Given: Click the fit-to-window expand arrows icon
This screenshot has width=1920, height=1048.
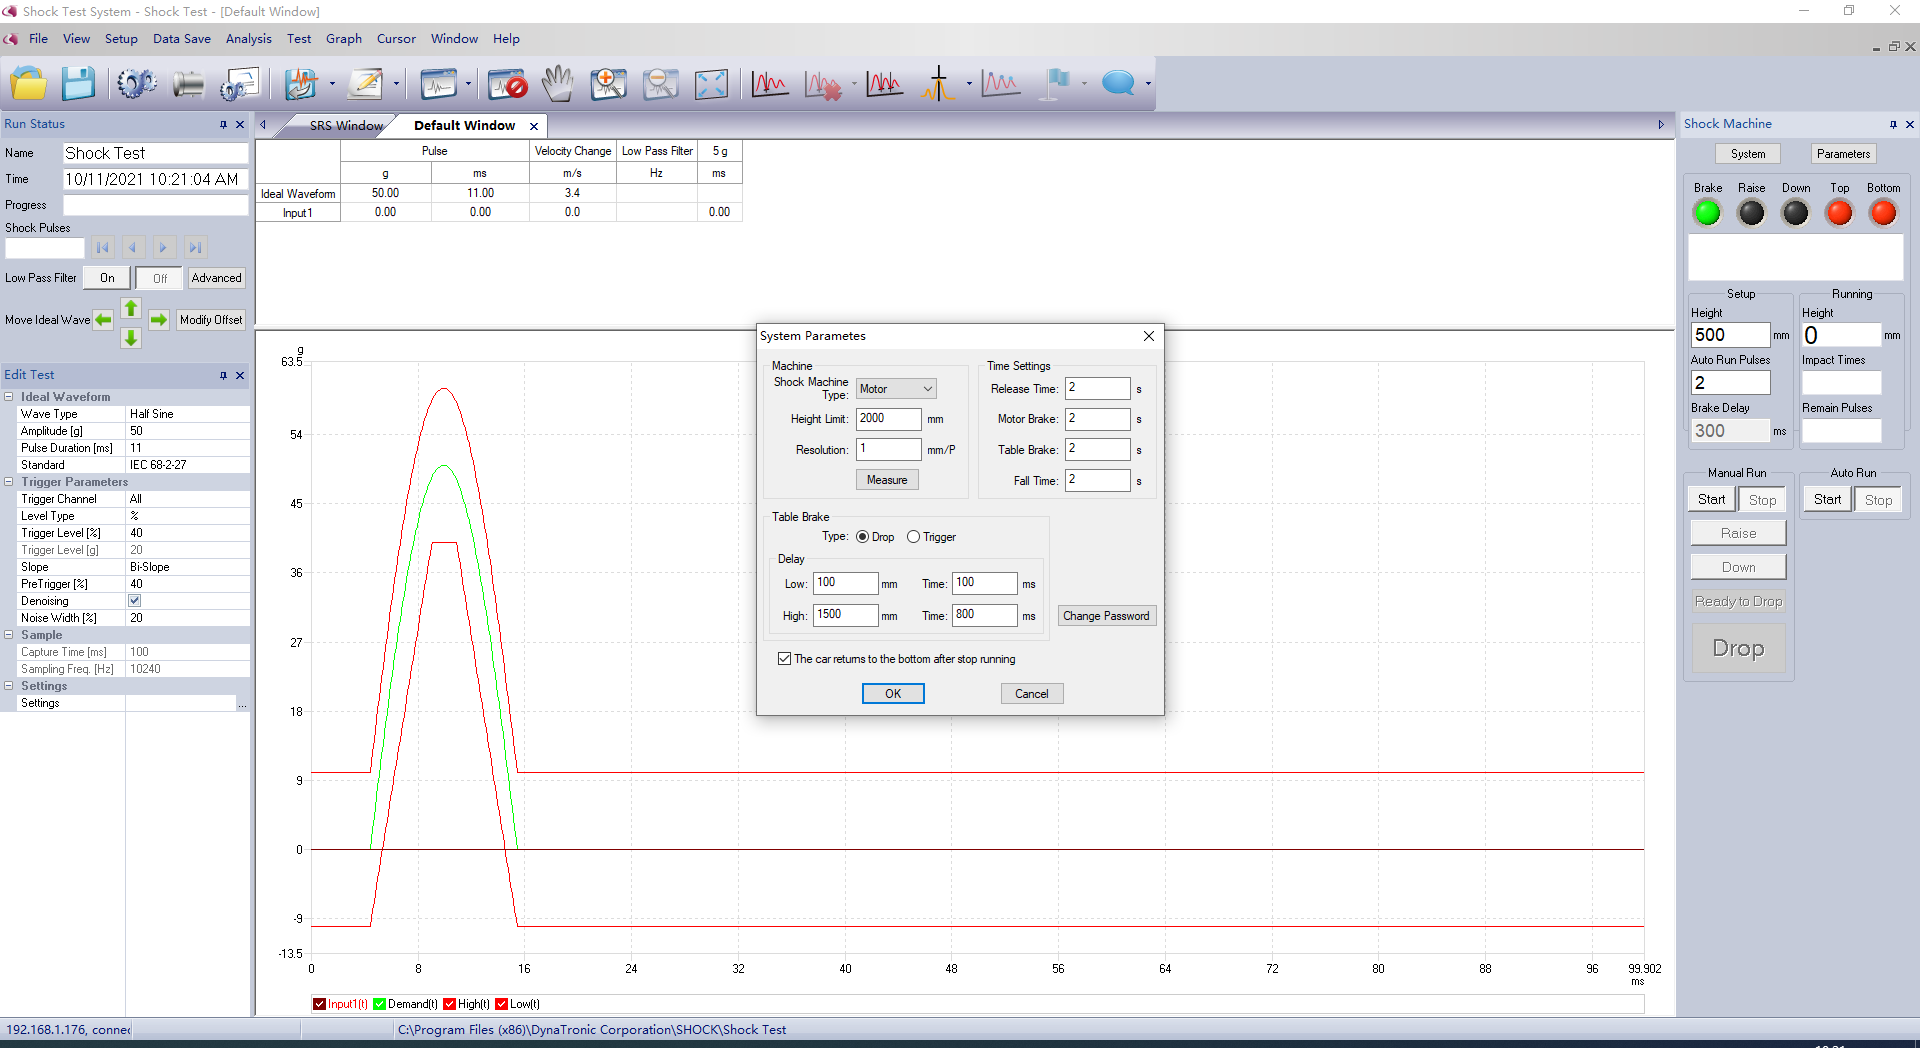Looking at the screenshot, I should pyautogui.click(x=711, y=84).
